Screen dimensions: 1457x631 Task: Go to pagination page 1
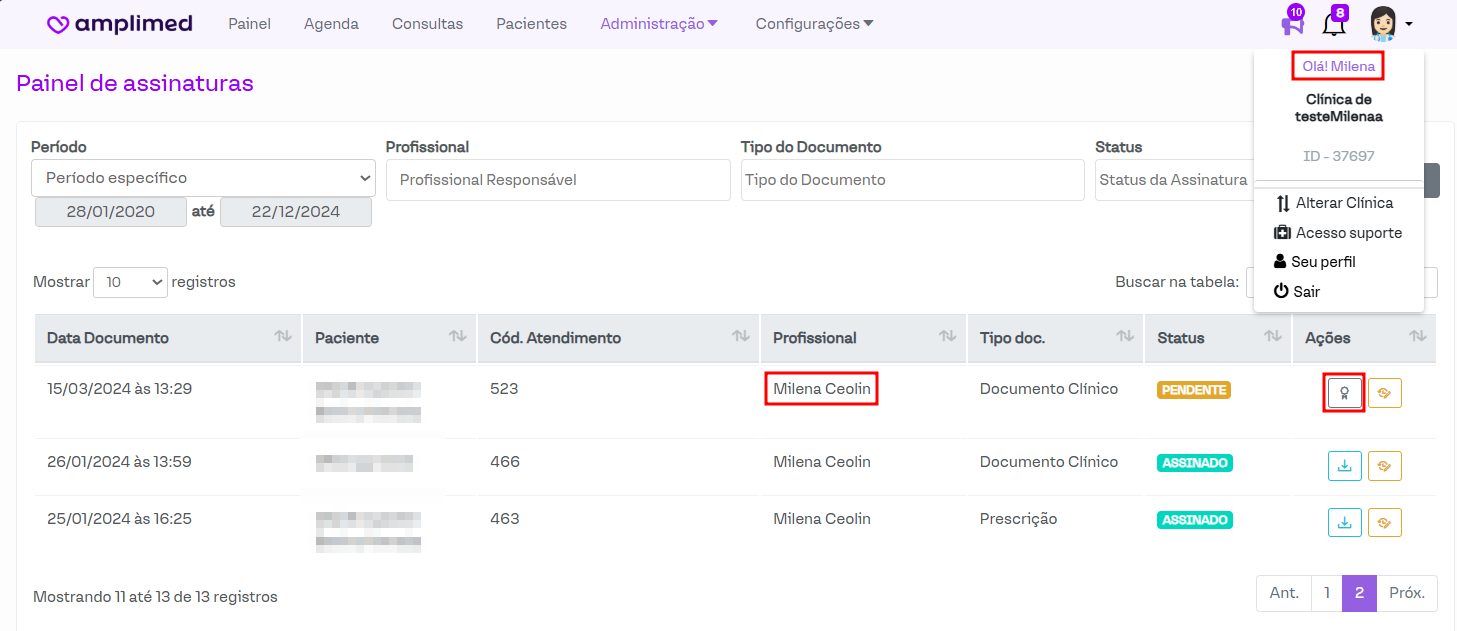[1326, 593]
